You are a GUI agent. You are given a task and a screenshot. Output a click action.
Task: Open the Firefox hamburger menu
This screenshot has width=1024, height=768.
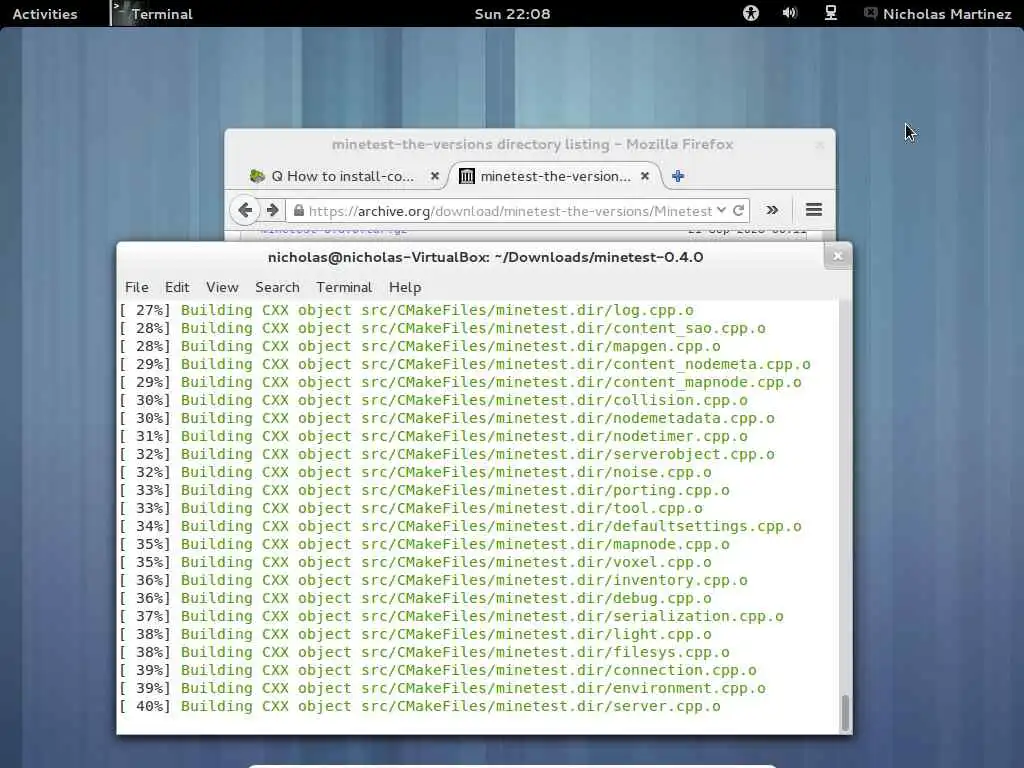(814, 210)
